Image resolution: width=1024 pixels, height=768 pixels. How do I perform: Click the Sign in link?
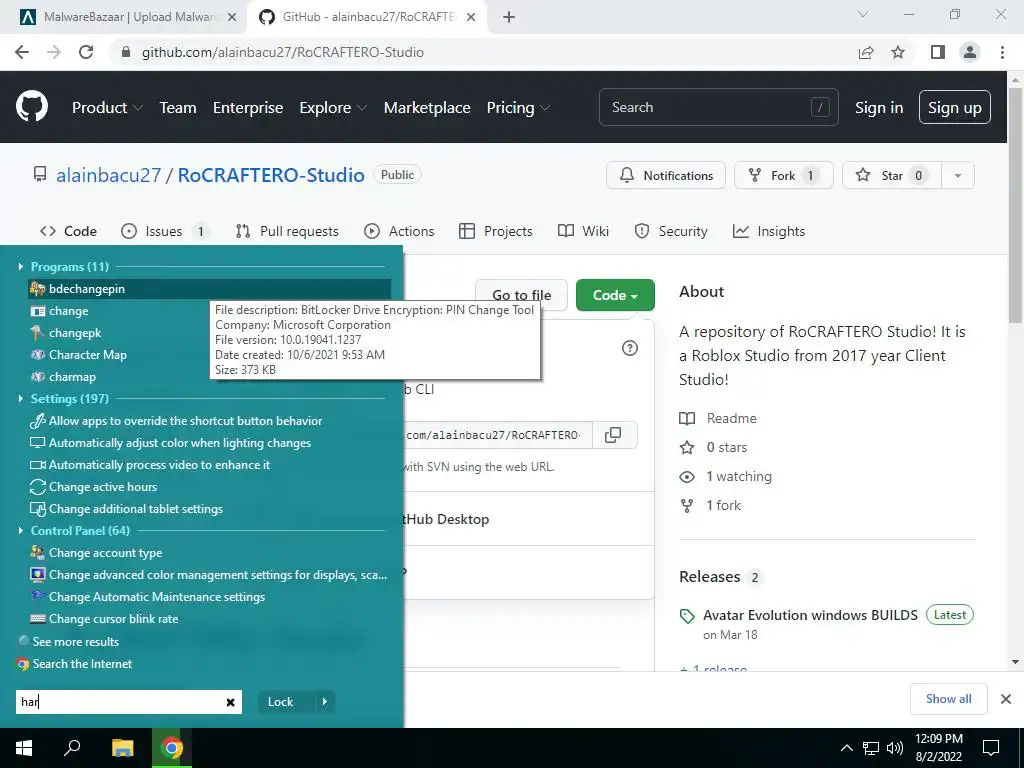pos(879,107)
